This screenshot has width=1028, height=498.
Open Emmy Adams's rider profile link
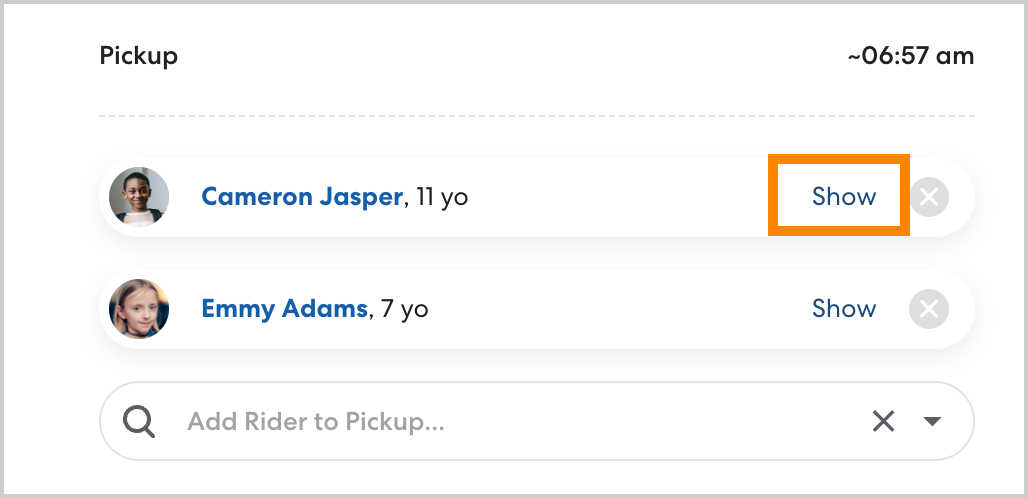pos(284,309)
